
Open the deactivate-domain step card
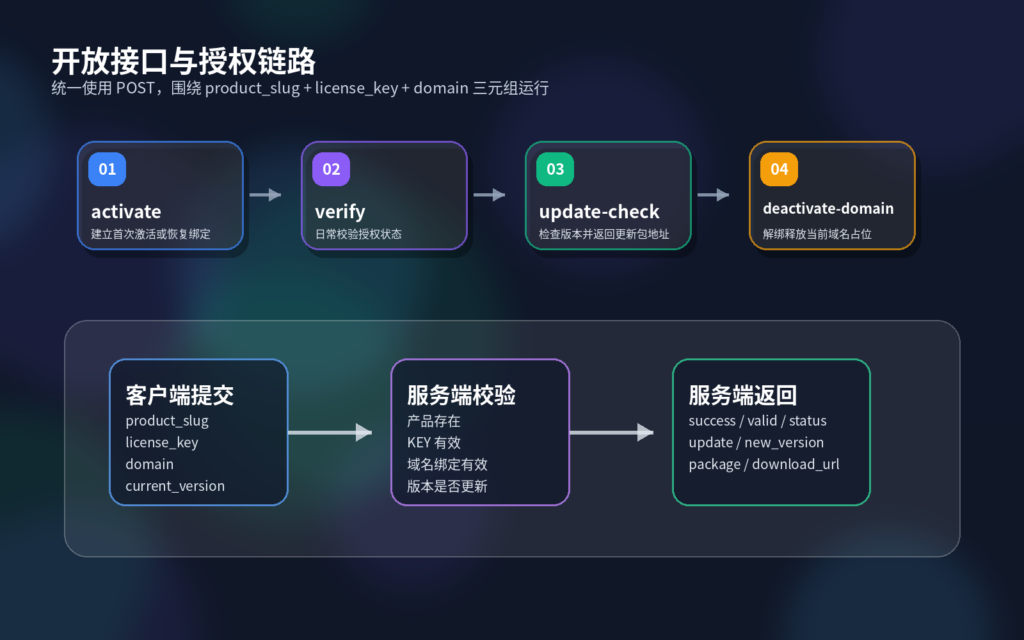(x=833, y=196)
